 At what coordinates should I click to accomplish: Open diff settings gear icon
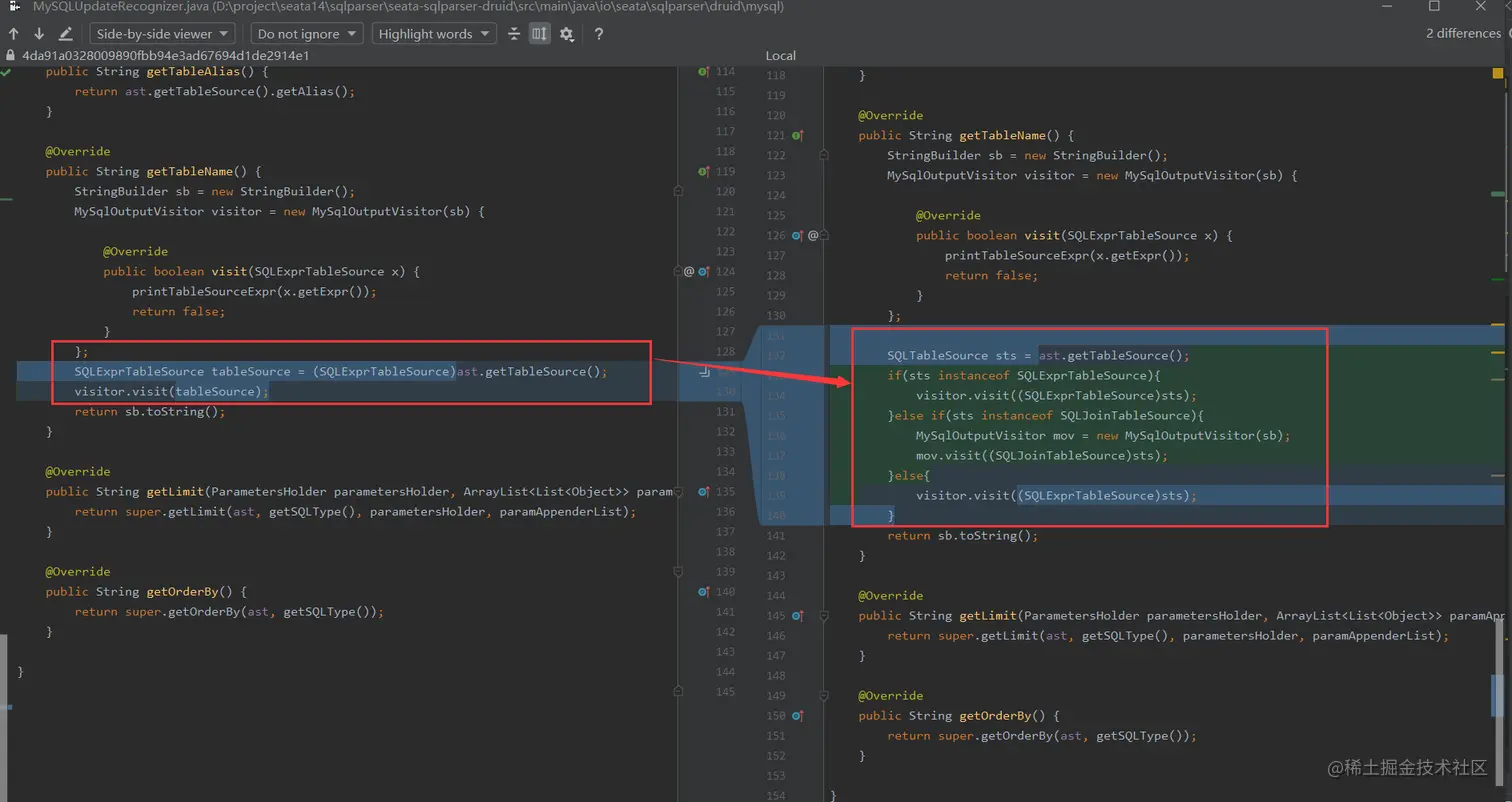(567, 34)
